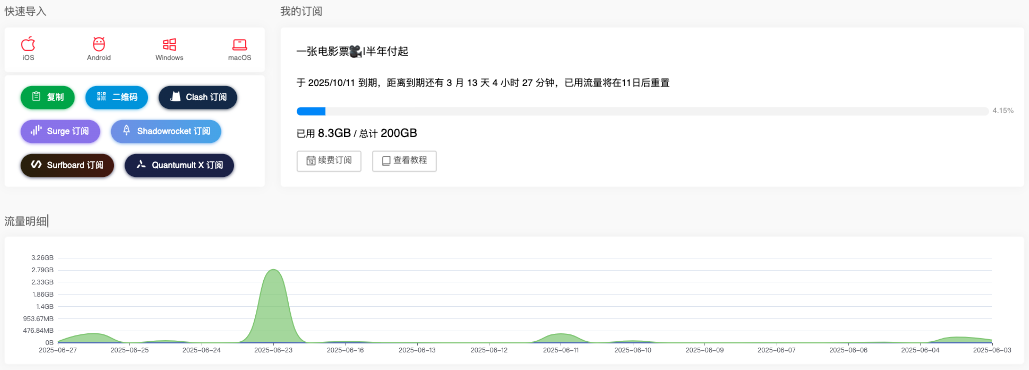
Task: Click the rocket icon in Shadowrocket button
Action: pos(126,131)
